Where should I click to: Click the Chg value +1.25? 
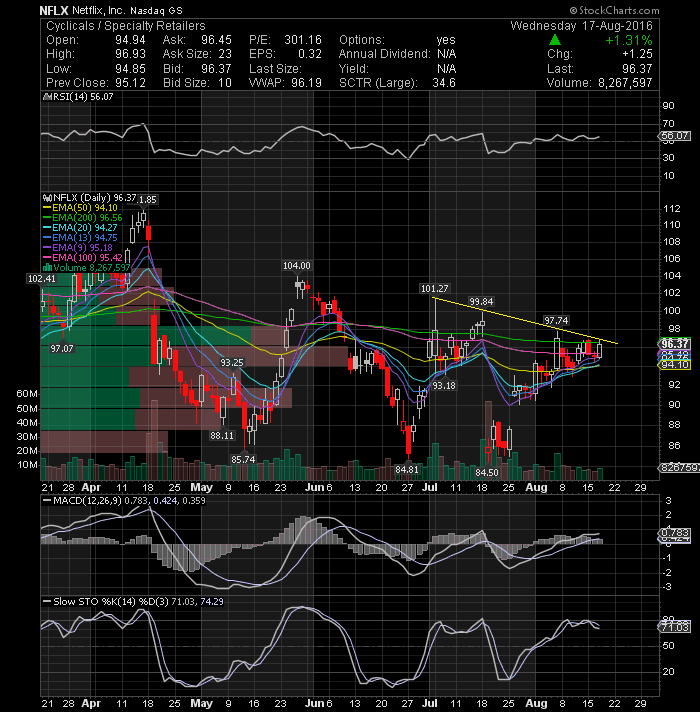pyautogui.click(x=636, y=54)
